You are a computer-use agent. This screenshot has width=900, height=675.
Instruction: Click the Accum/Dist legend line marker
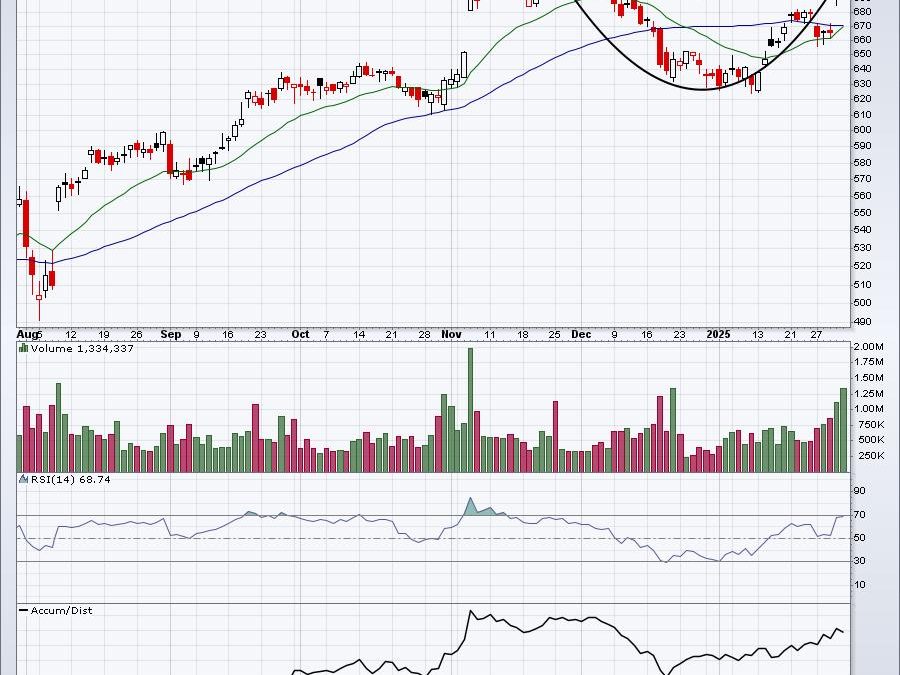click(24, 610)
